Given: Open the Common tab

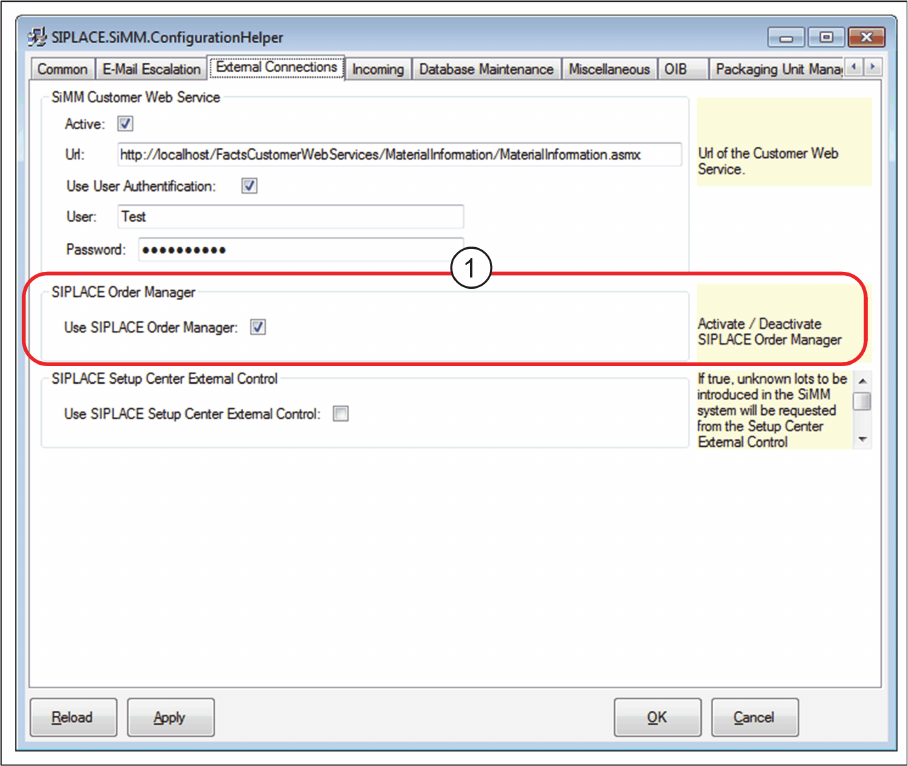Looking at the screenshot, I should pos(62,69).
